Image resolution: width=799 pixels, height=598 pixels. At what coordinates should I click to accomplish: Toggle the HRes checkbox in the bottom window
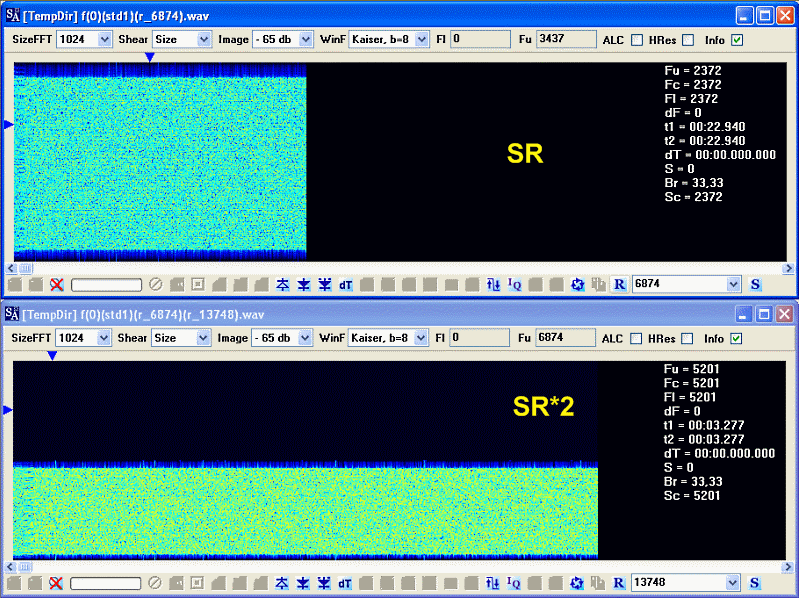tap(687, 339)
